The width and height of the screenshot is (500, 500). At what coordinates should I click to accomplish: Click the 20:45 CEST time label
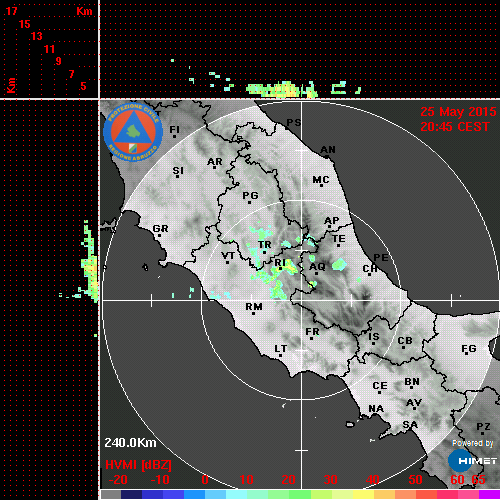click(455, 127)
